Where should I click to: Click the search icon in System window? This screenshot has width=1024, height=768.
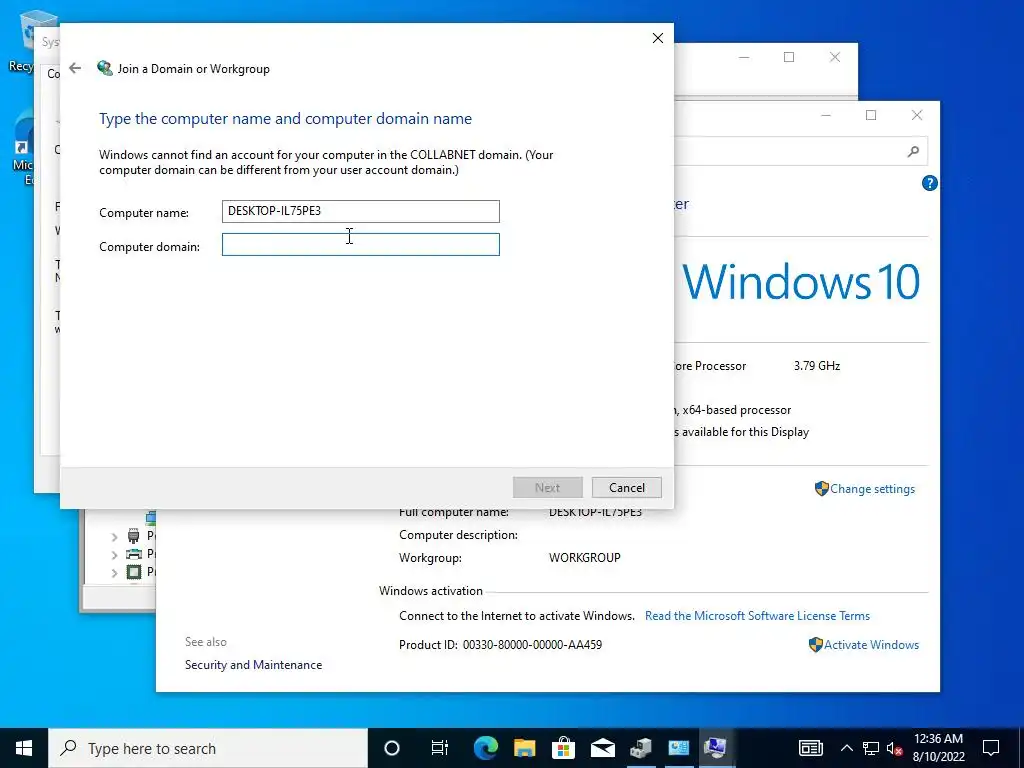pos(913,152)
